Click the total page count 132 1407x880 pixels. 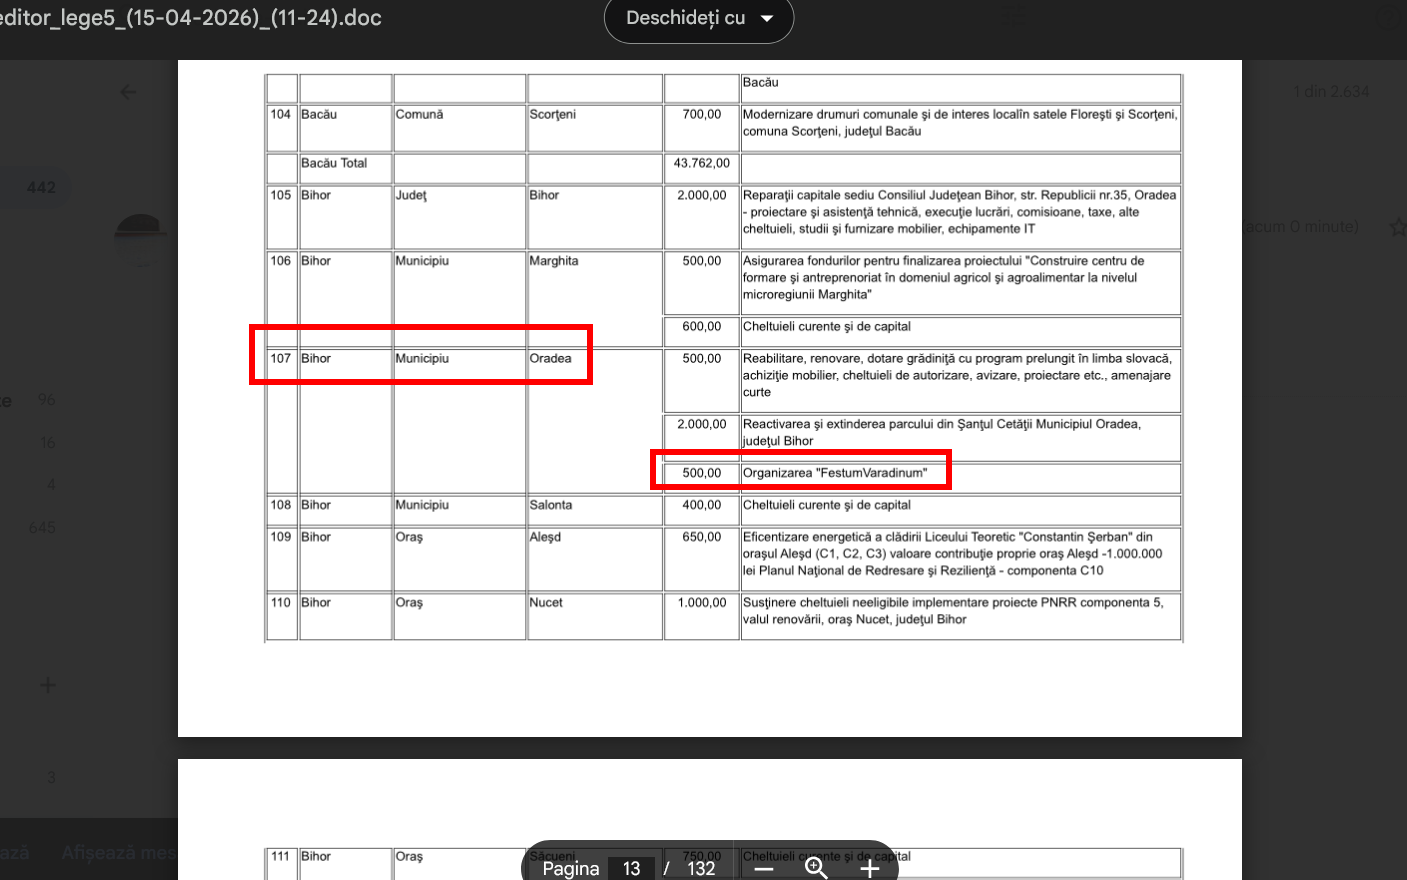tap(701, 868)
